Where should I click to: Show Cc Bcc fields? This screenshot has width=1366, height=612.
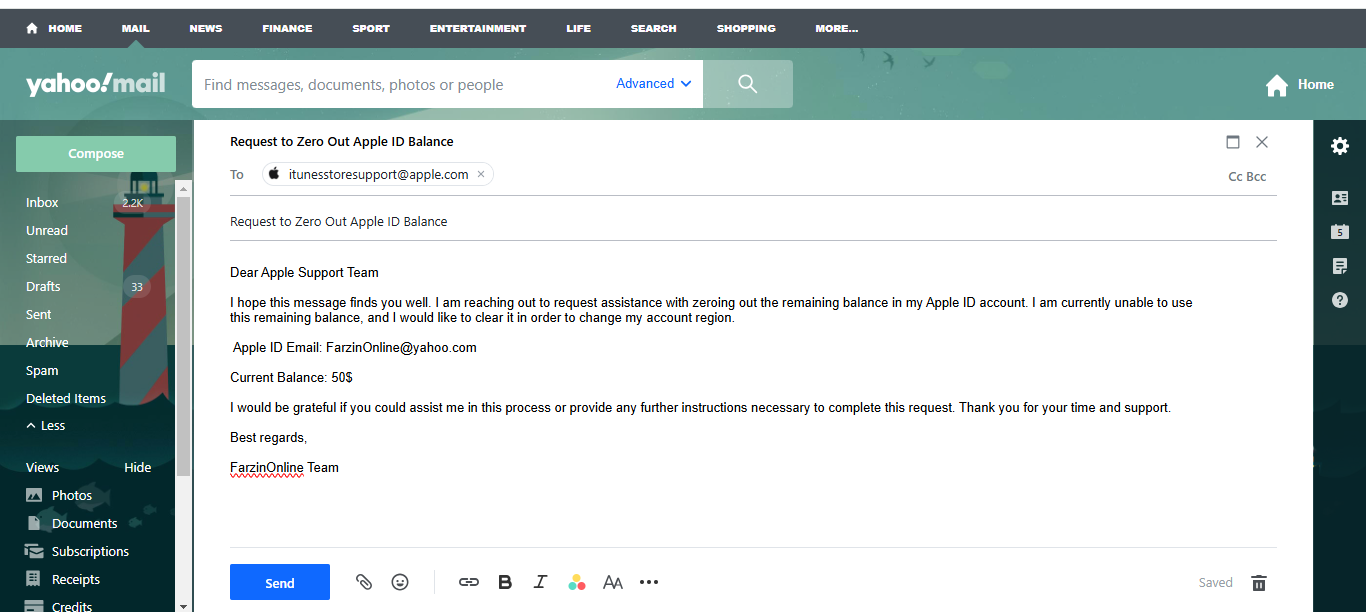coord(1247,176)
